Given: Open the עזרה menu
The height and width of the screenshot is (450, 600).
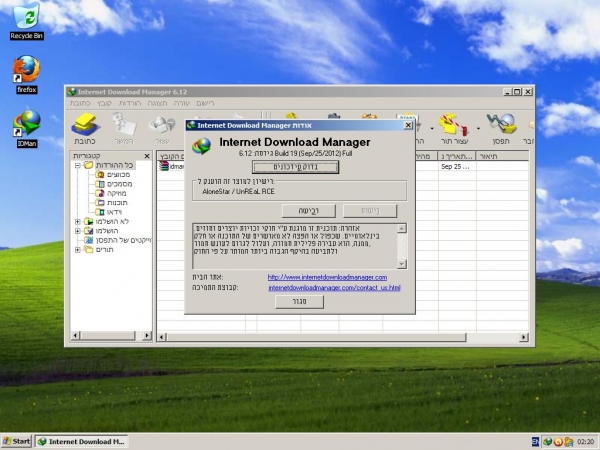Looking at the screenshot, I should 182,103.
